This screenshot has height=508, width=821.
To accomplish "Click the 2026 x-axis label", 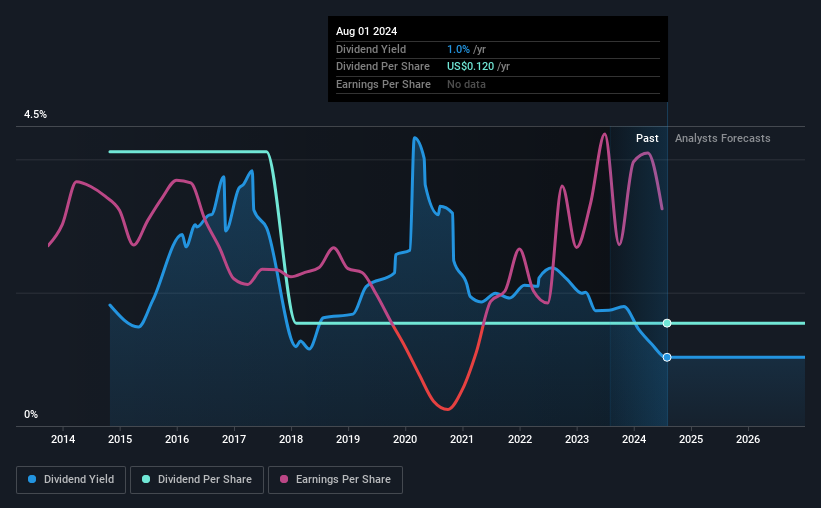I will (748, 439).
